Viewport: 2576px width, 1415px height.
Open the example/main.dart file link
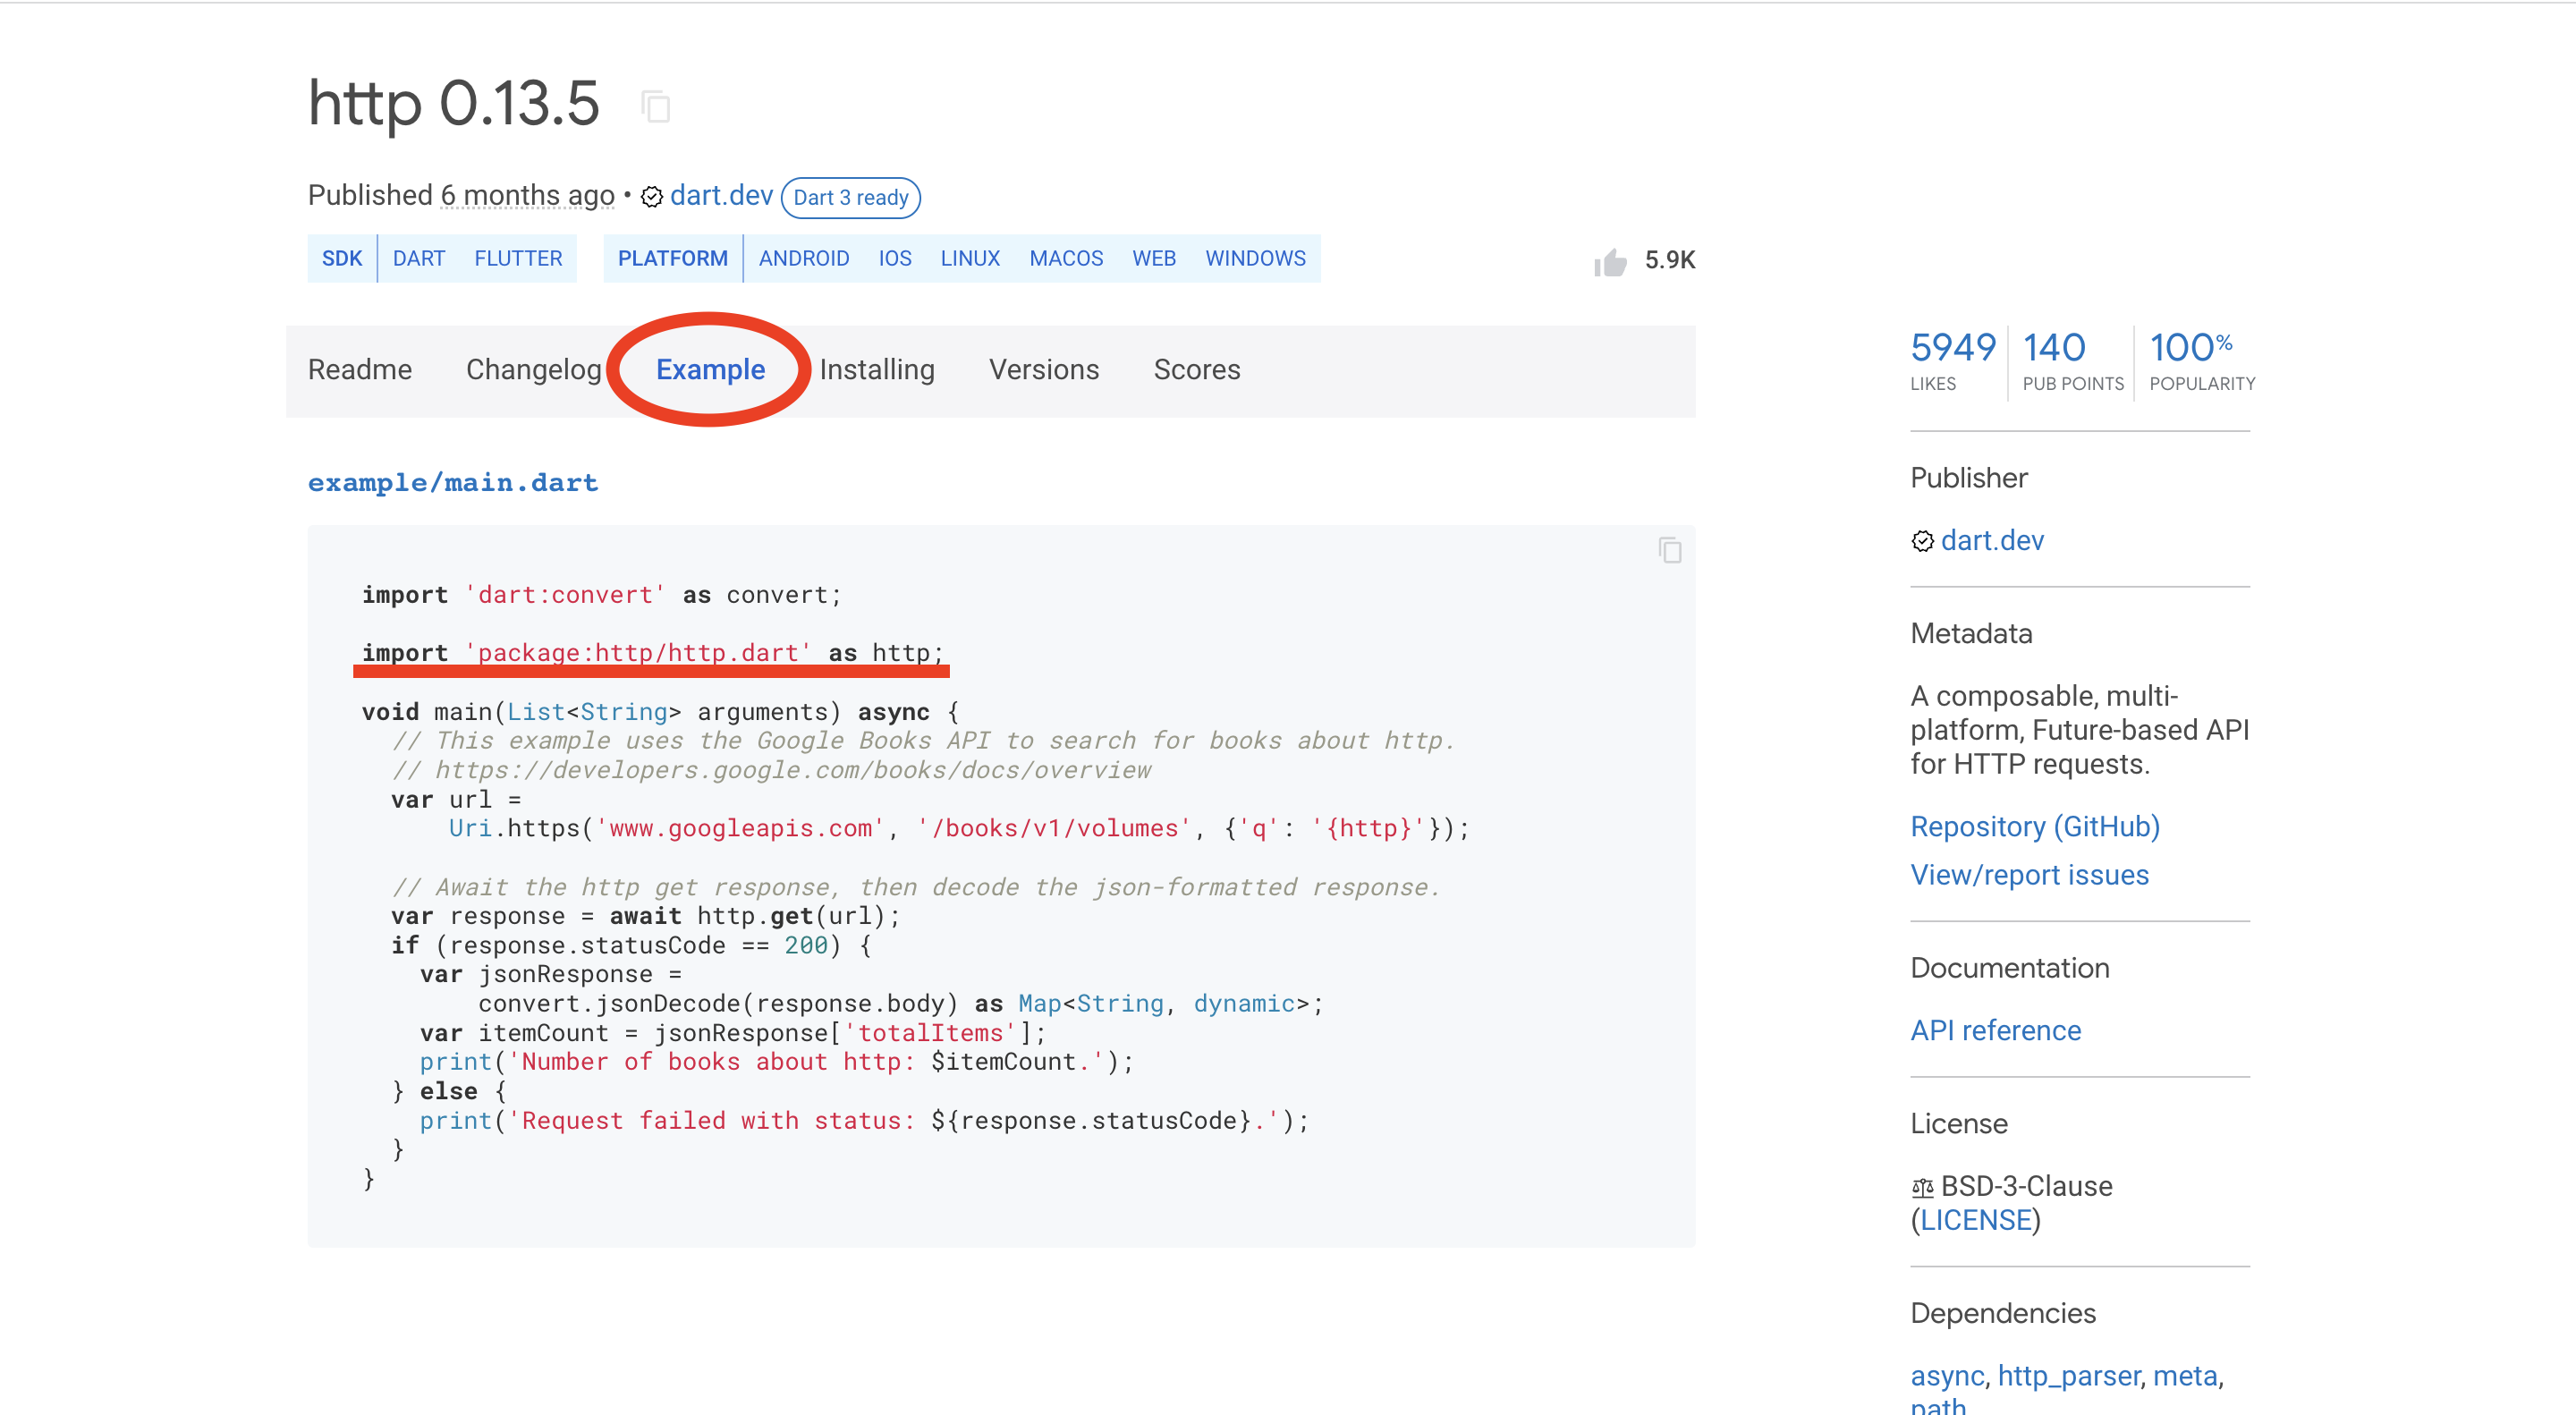(x=452, y=483)
